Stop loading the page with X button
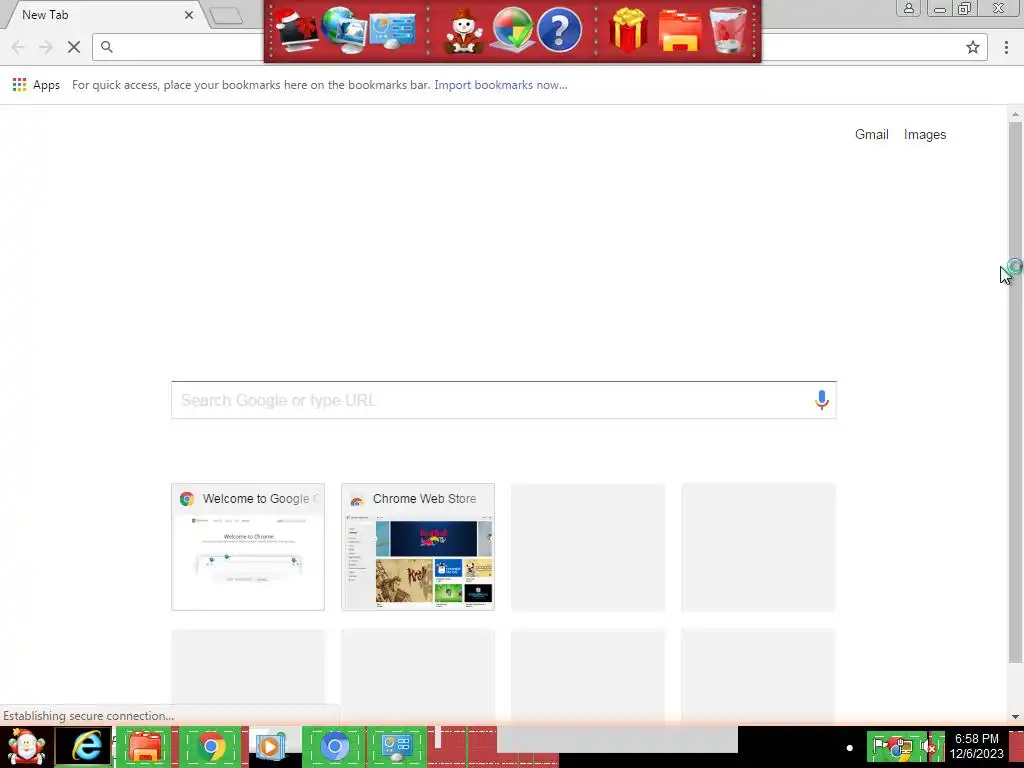The image size is (1024, 768). pyautogui.click(x=74, y=47)
